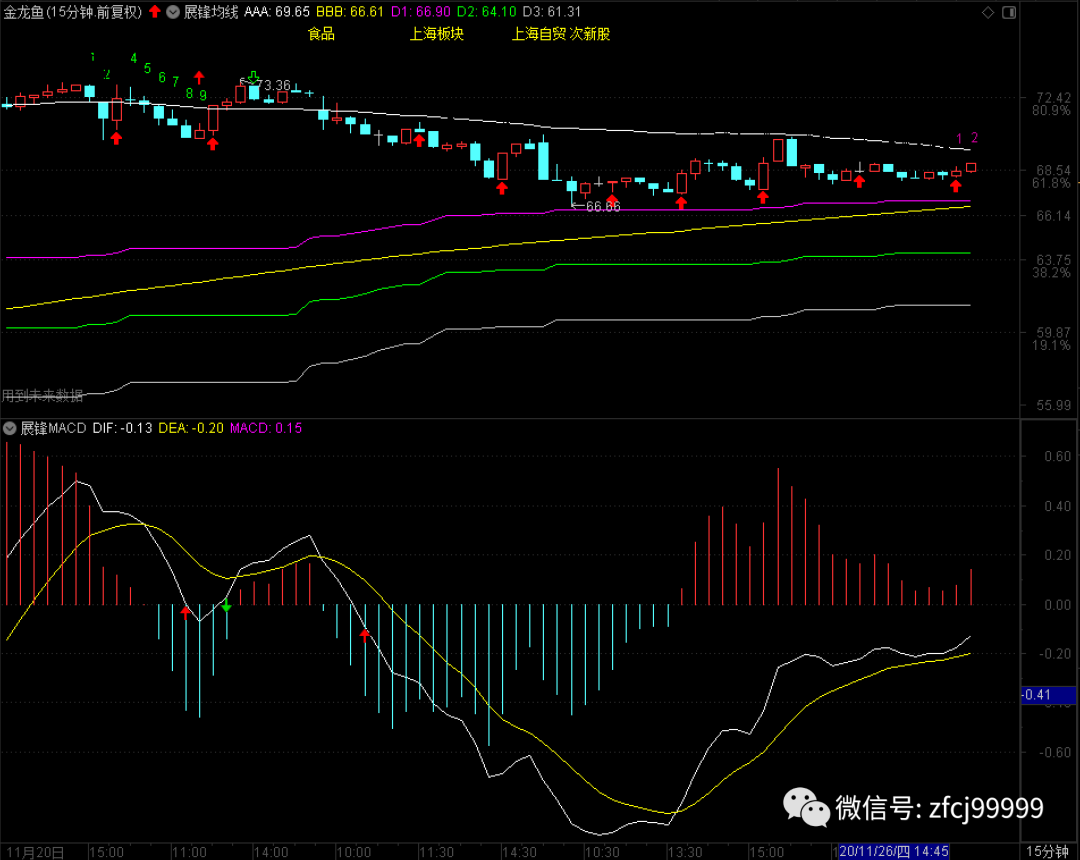Click the 展锋MACD indicator name
1080x860 pixels.
53,428
